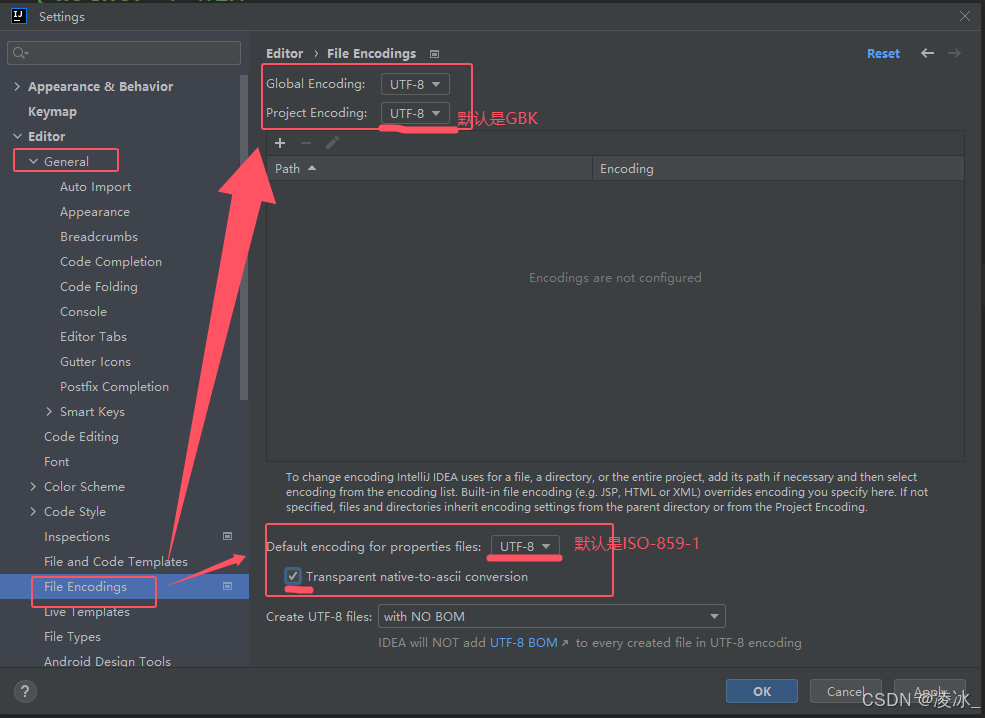This screenshot has width=985, height=718.
Task: Close the Settings dialog
Action: 965,16
